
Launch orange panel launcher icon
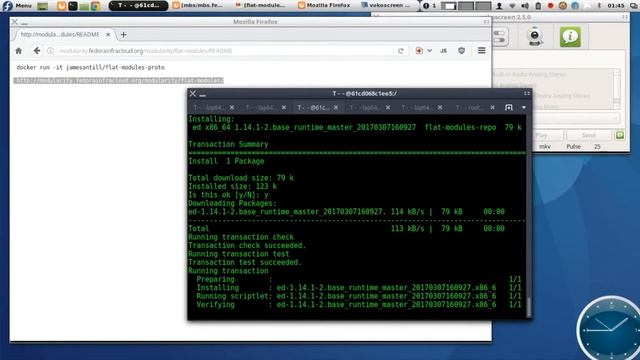tap(62, 6)
